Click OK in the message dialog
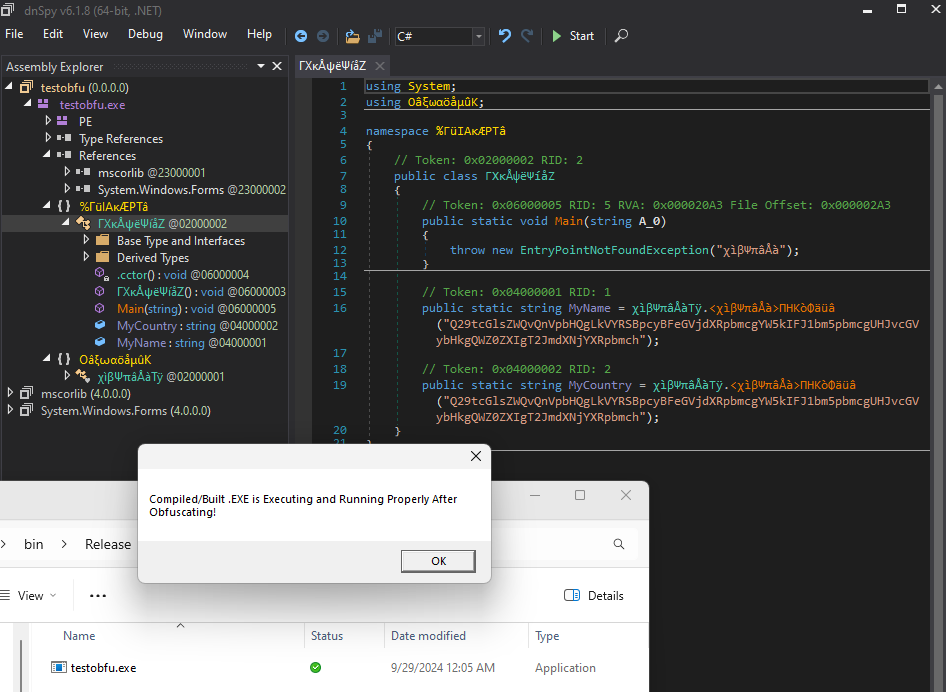Viewport: 946px width, 692px height. [438, 561]
